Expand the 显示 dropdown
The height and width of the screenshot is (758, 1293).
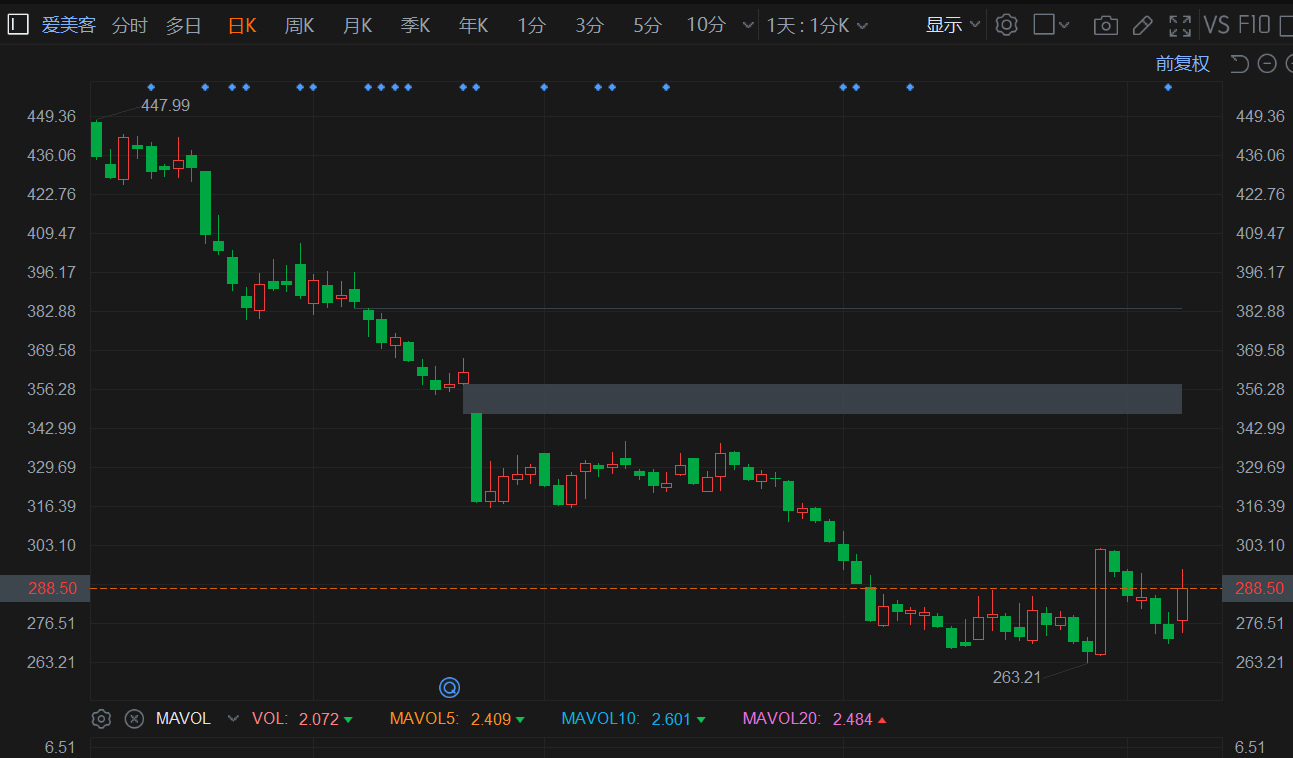(x=953, y=25)
